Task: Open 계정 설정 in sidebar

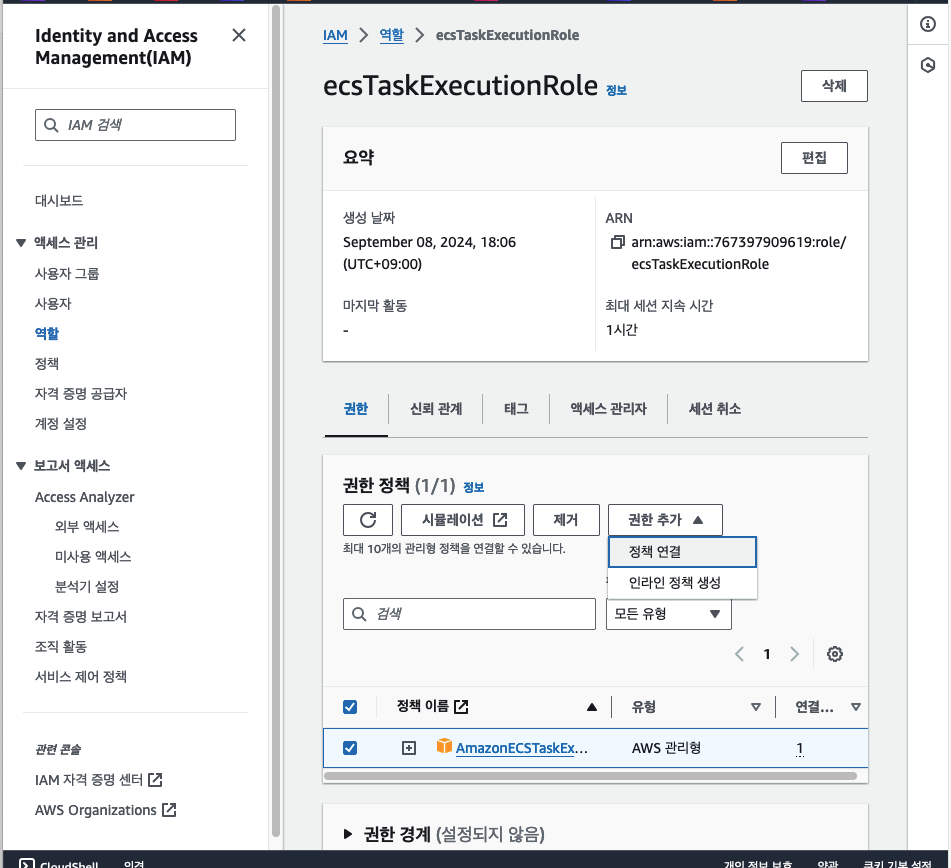Action: [x=61, y=423]
